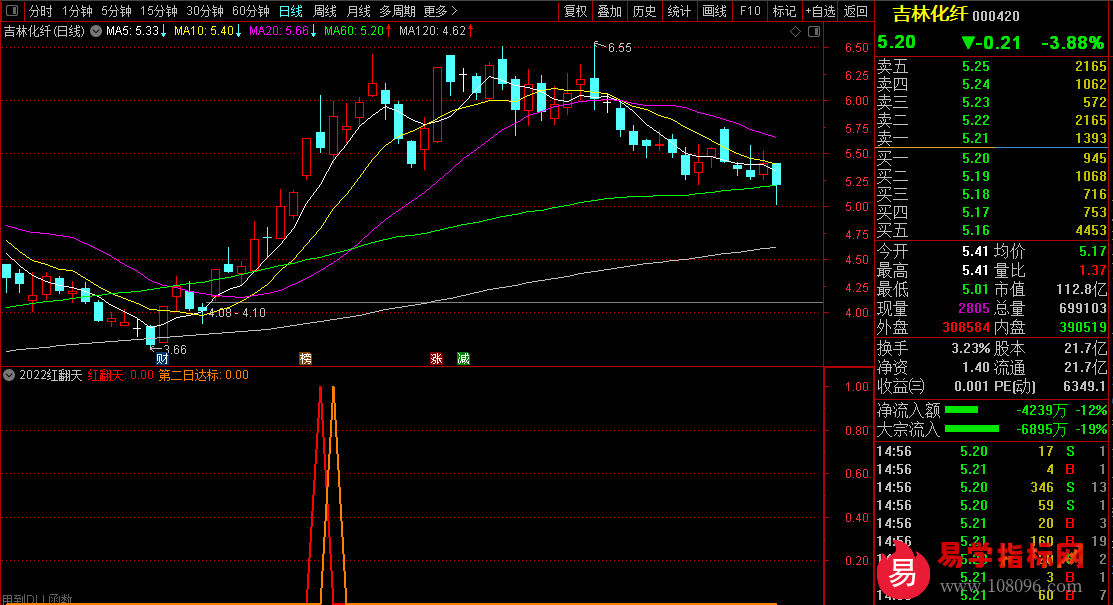1113x605 pixels.
Task: Click the 净流入额 -4239万 bar
Action: tap(961, 410)
